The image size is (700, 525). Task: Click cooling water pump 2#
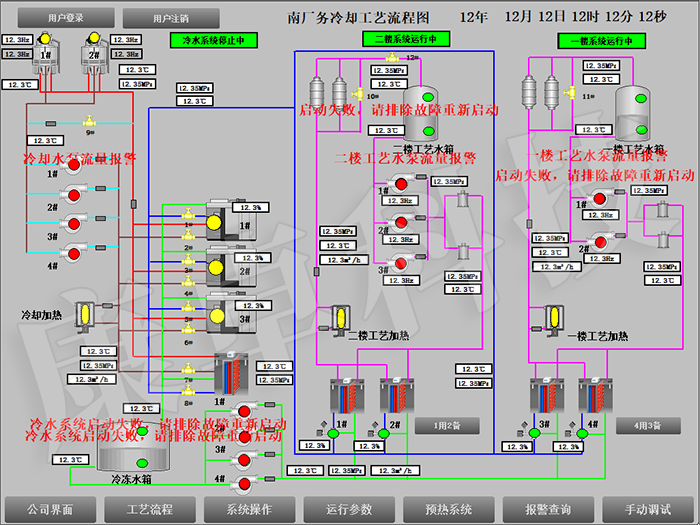[x=73, y=195]
